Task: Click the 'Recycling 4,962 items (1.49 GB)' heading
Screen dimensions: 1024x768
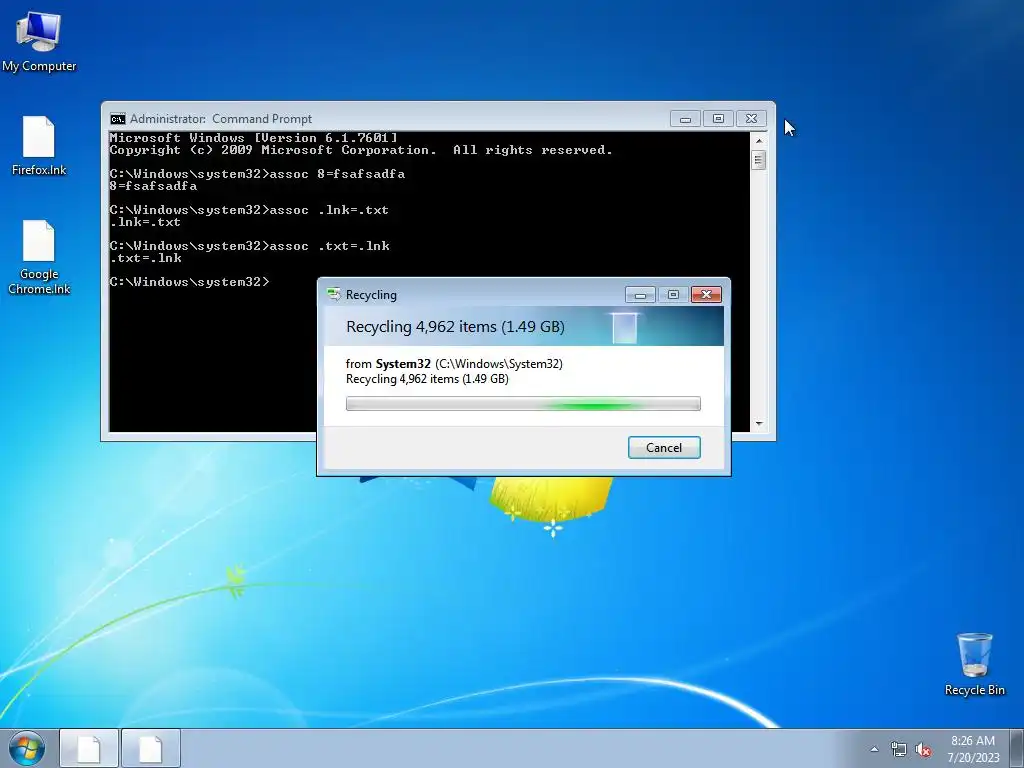Action: [x=455, y=327]
